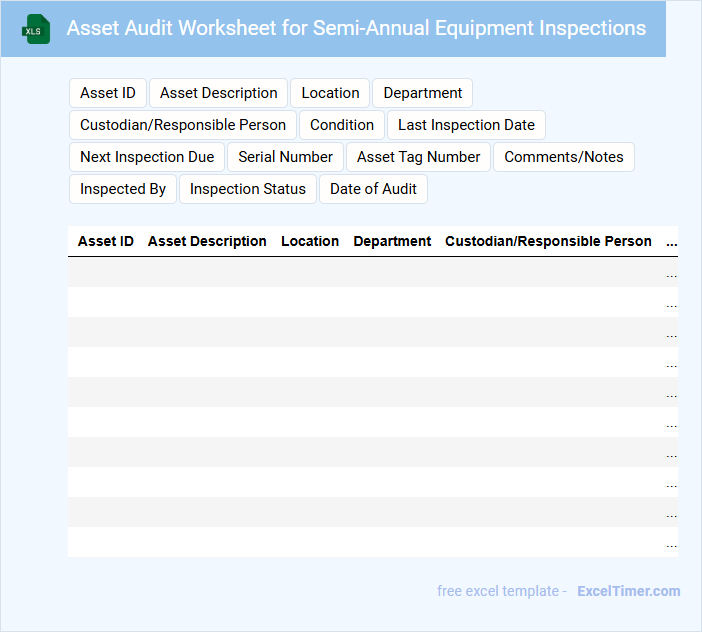Click the Asset Tag Number tag
This screenshot has width=702, height=632.
pos(419,157)
